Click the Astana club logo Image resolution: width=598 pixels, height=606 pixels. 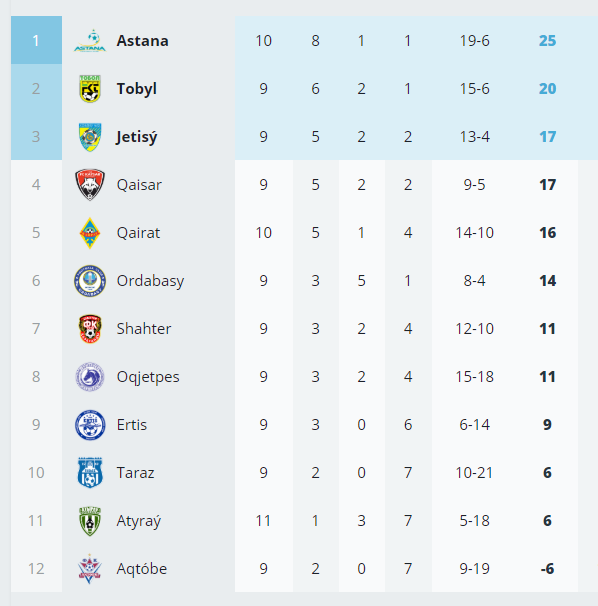90,41
